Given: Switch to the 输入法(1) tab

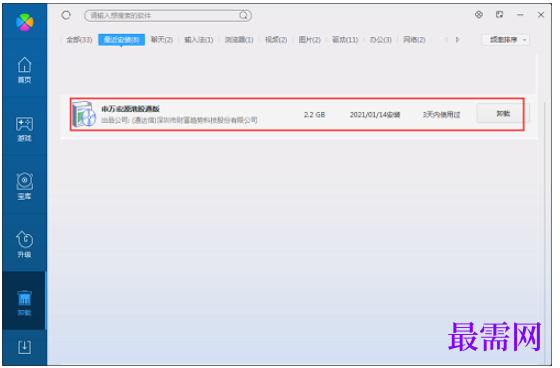Looking at the screenshot, I should click(199, 40).
